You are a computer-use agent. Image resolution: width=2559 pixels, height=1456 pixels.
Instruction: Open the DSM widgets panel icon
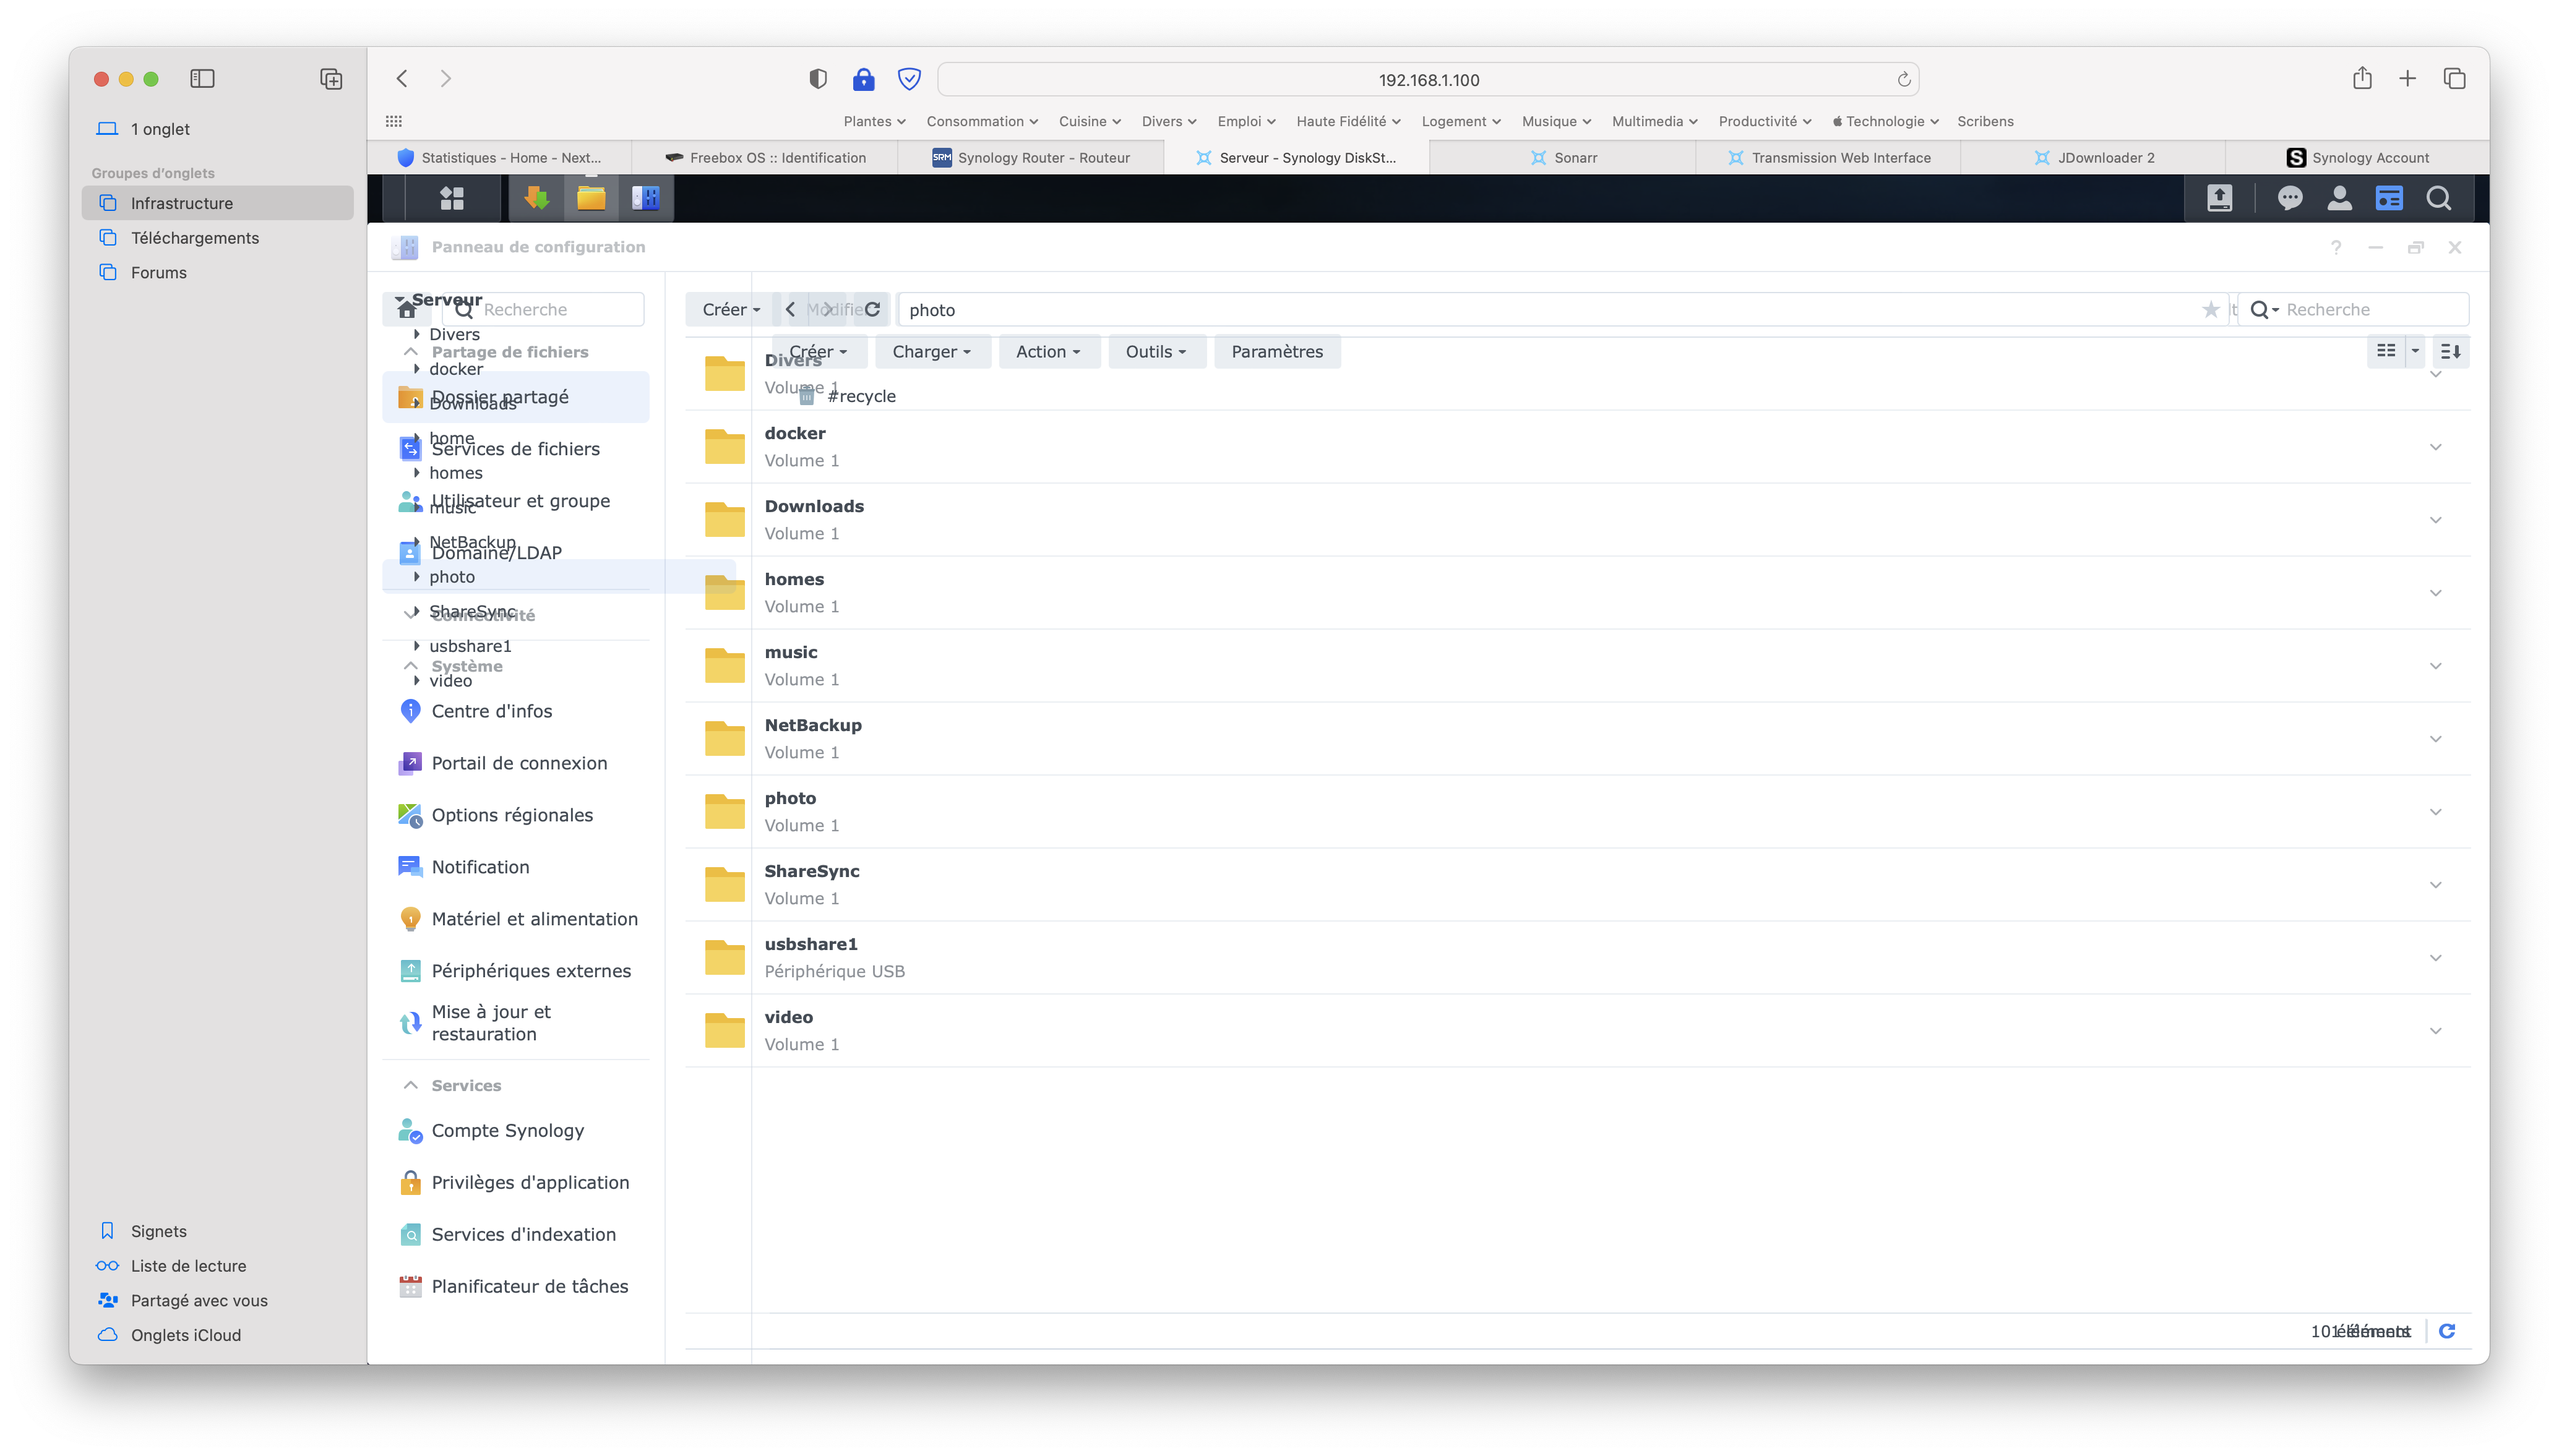point(2389,198)
